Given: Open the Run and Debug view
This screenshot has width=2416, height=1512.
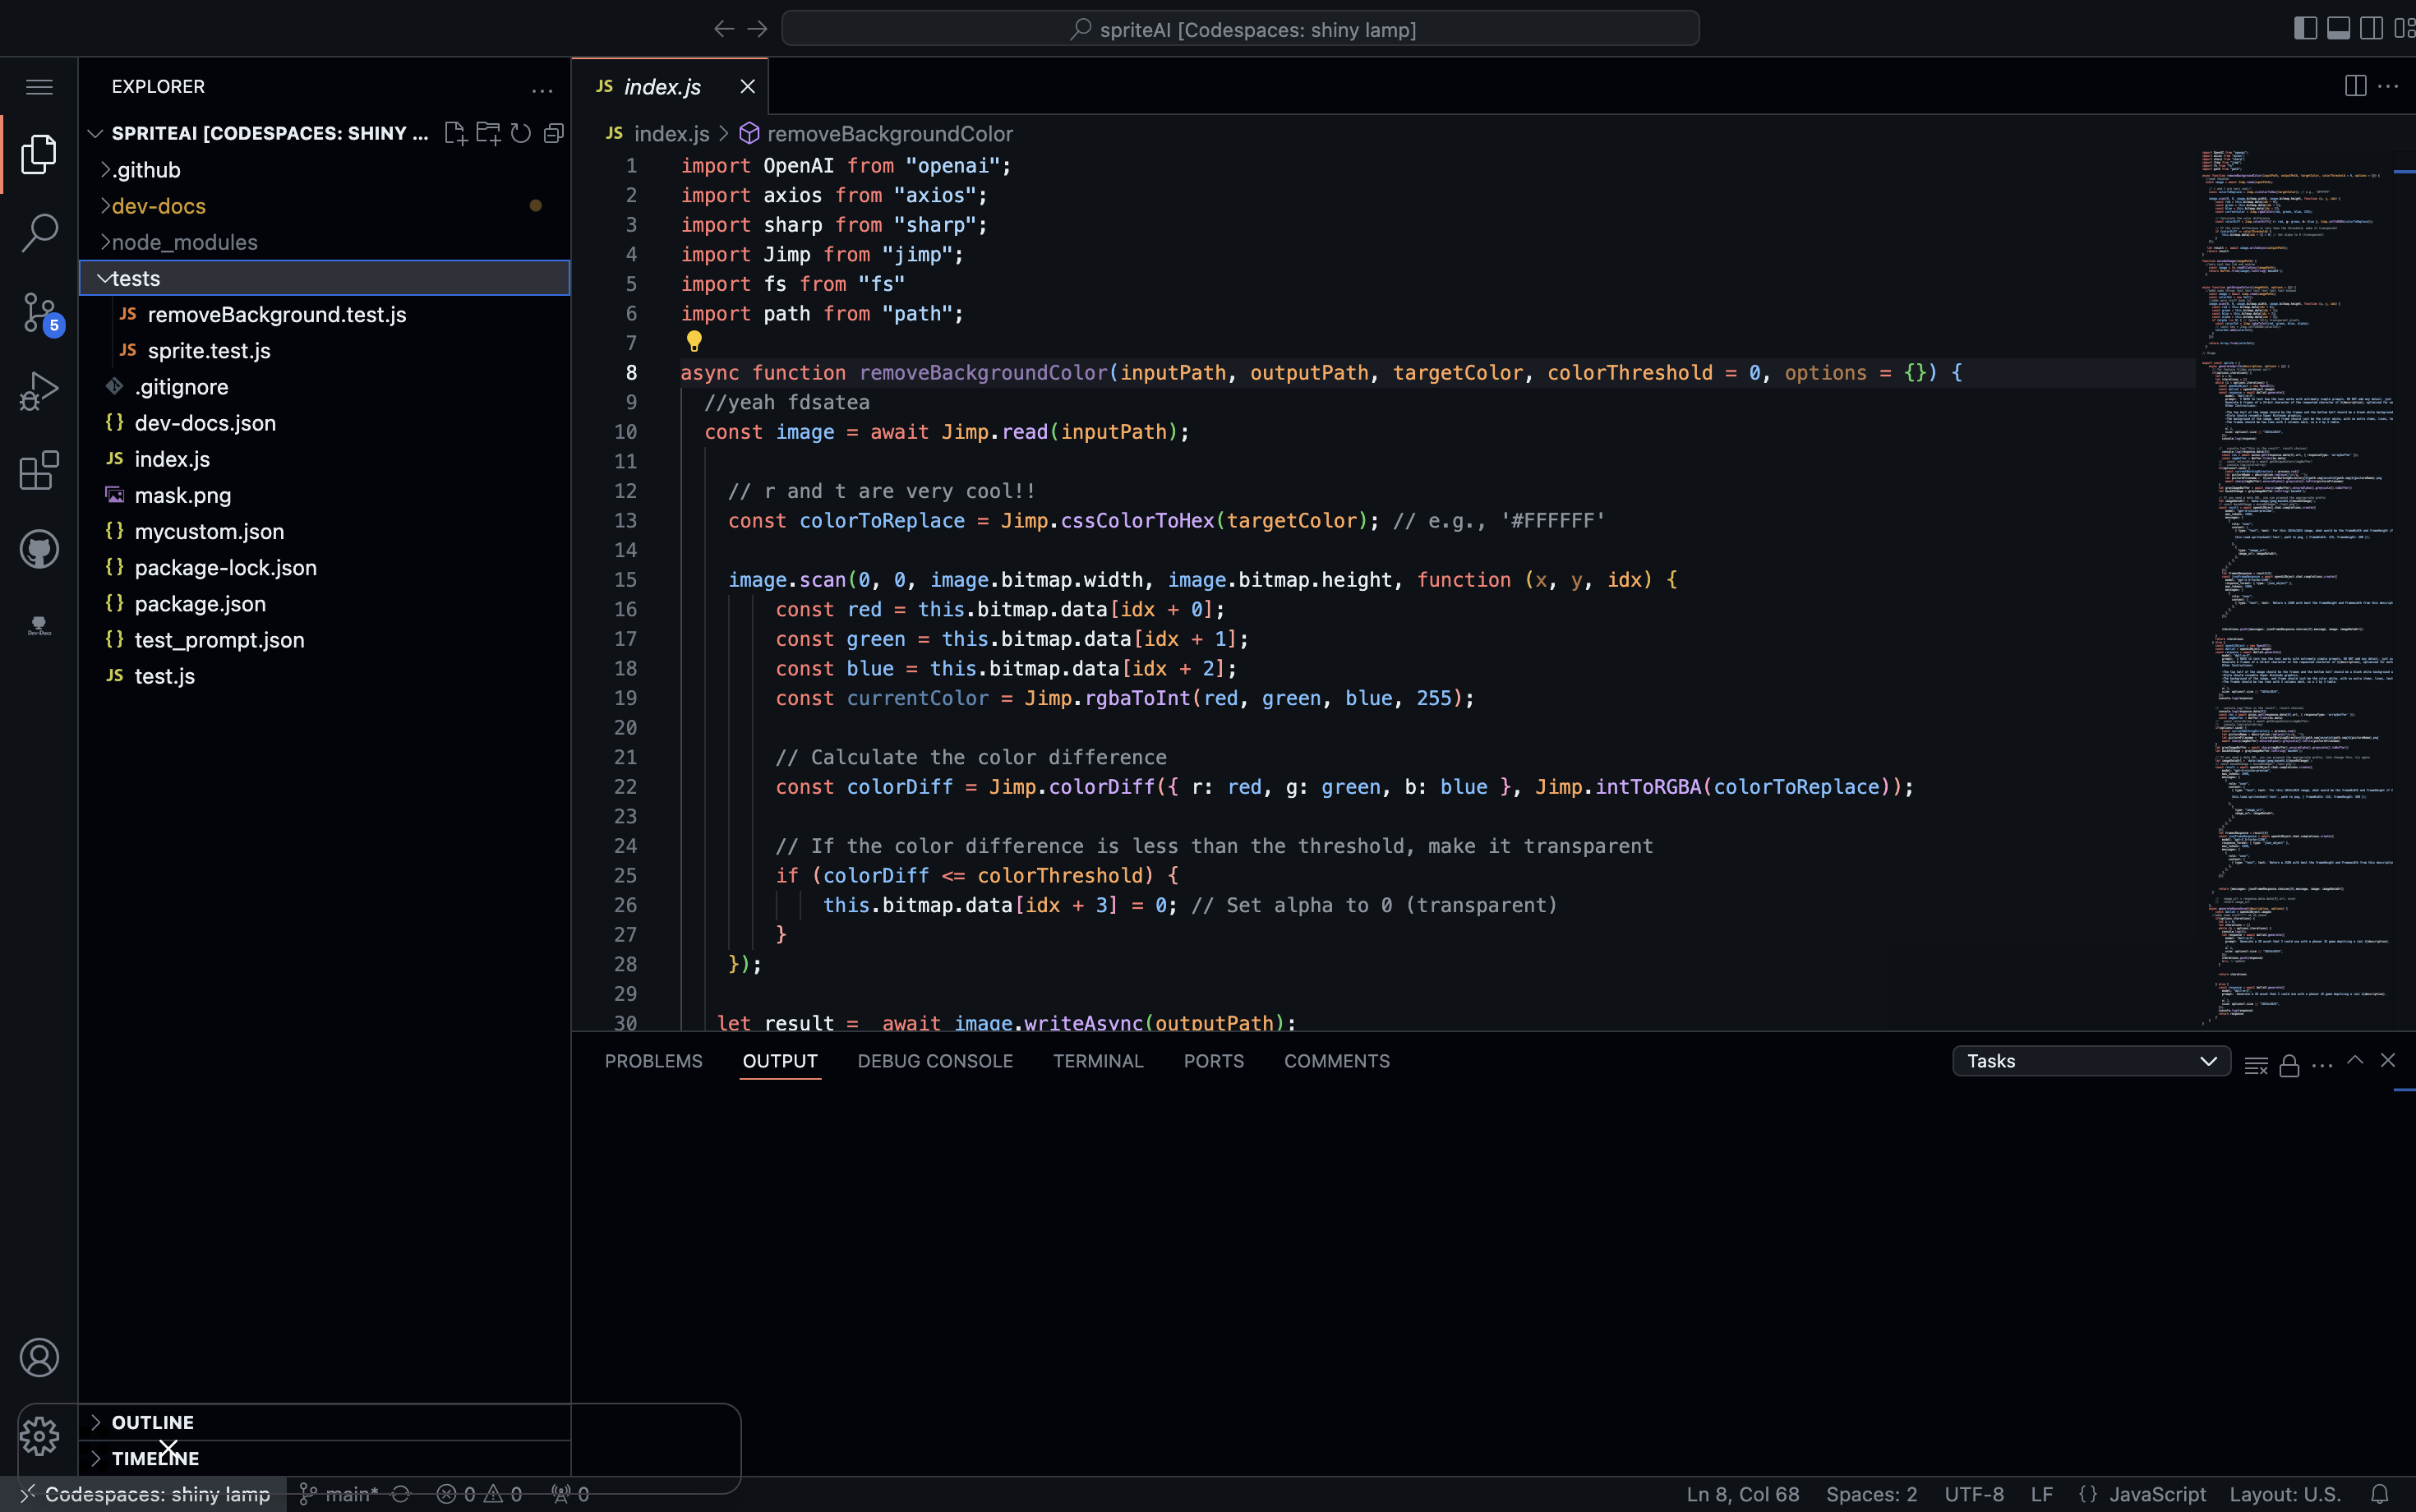Looking at the screenshot, I should [x=39, y=390].
